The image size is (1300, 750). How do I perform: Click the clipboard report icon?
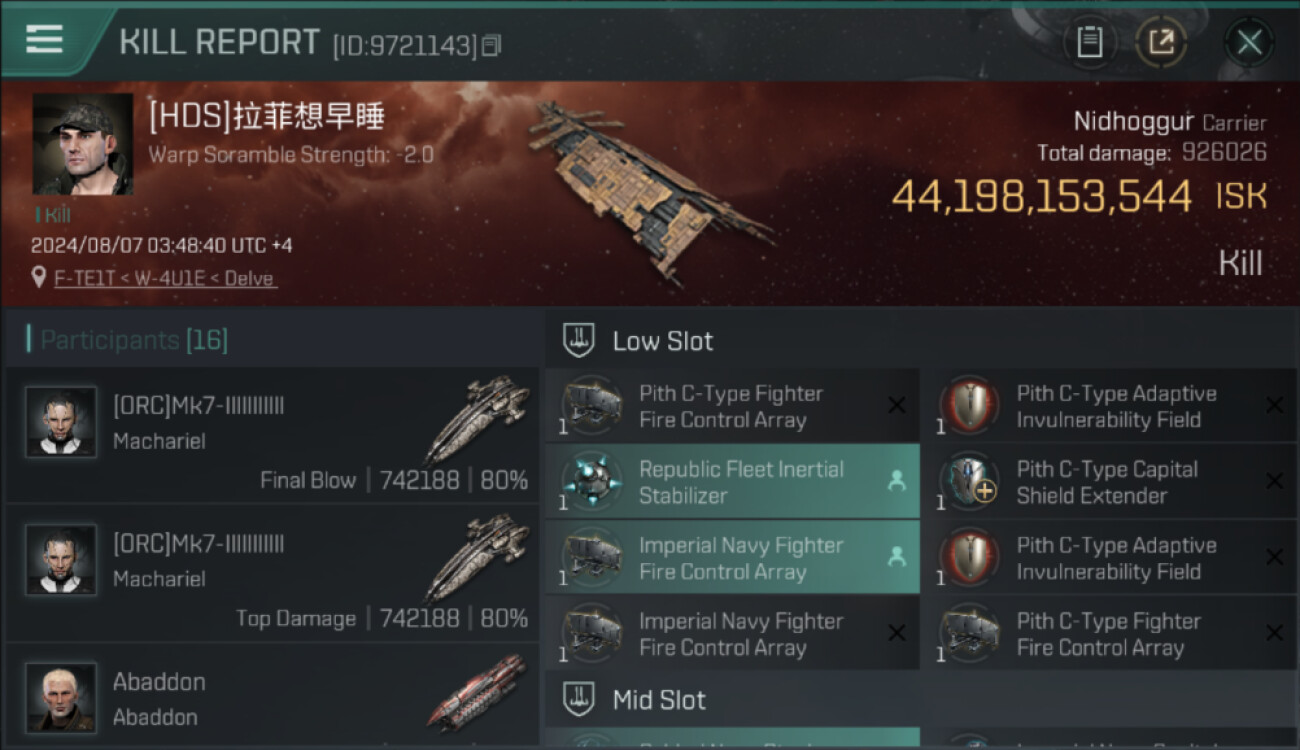[x=1089, y=42]
